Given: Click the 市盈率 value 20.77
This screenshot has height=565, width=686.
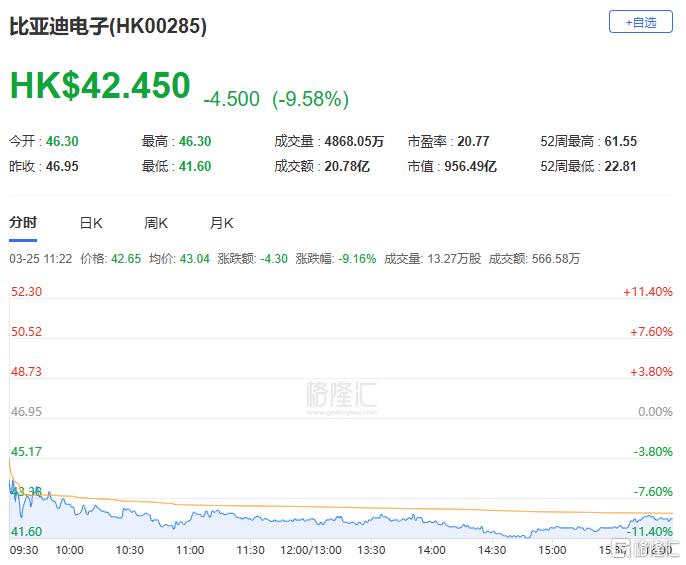Looking at the screenshot, I should [473, 141].
